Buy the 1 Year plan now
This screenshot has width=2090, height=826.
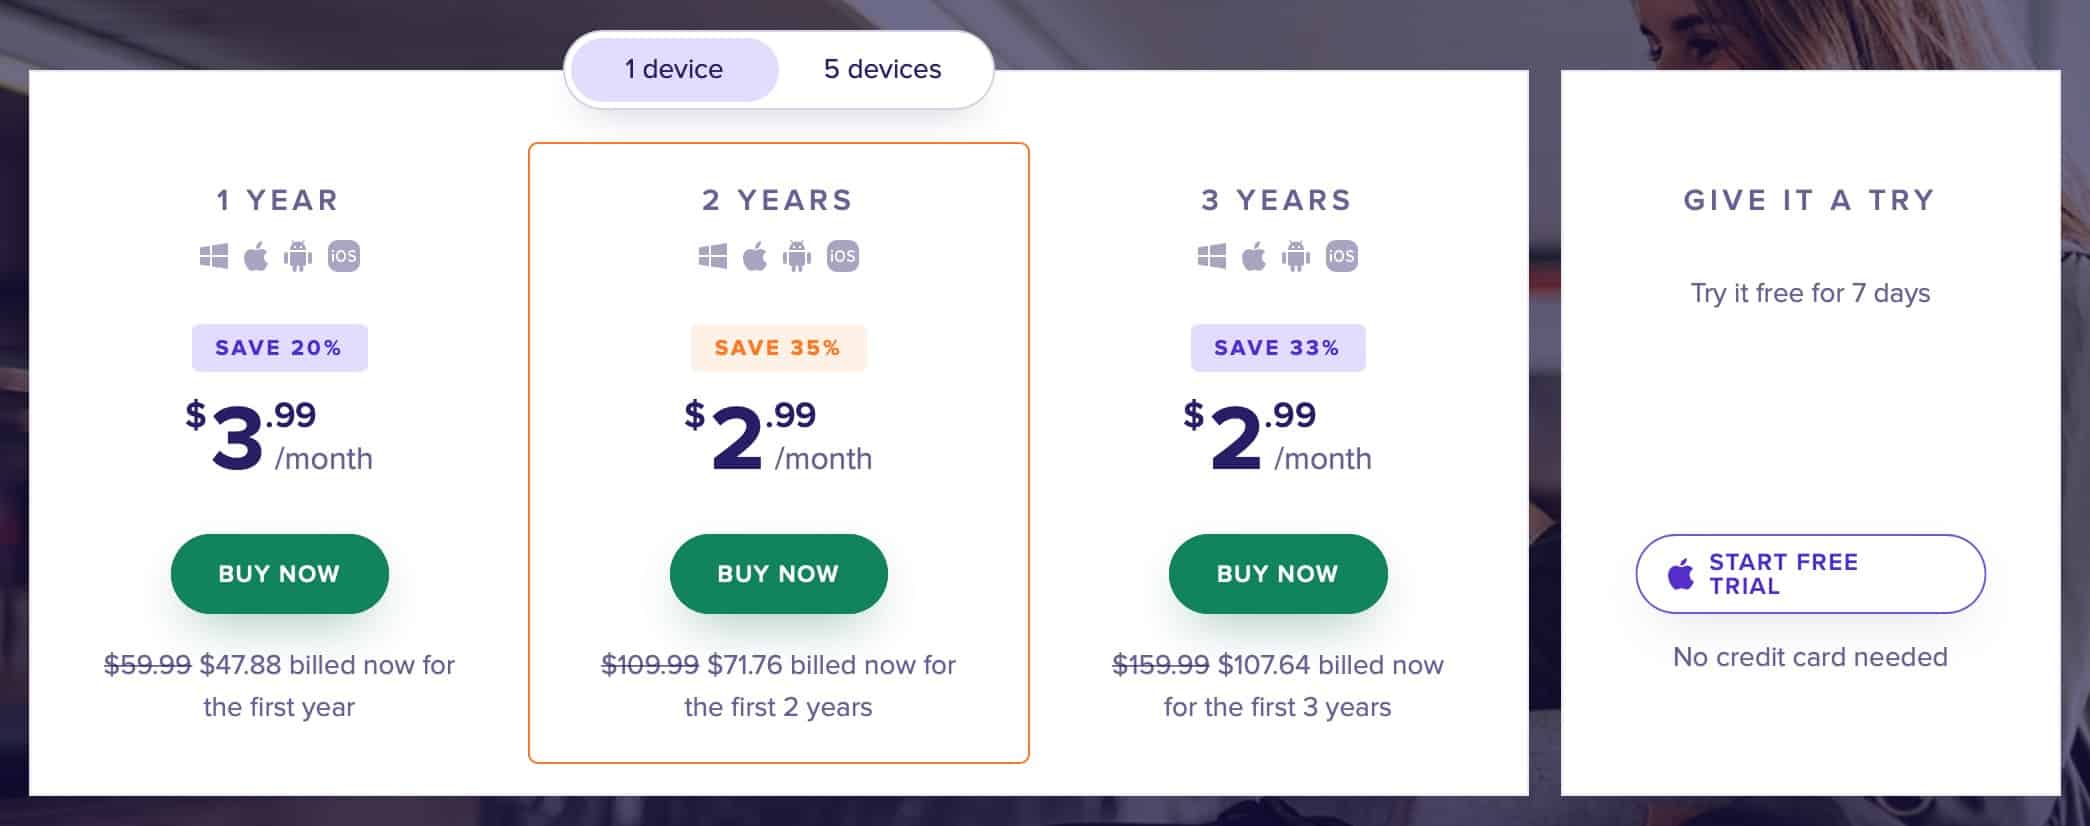click(x=279, y=574)
